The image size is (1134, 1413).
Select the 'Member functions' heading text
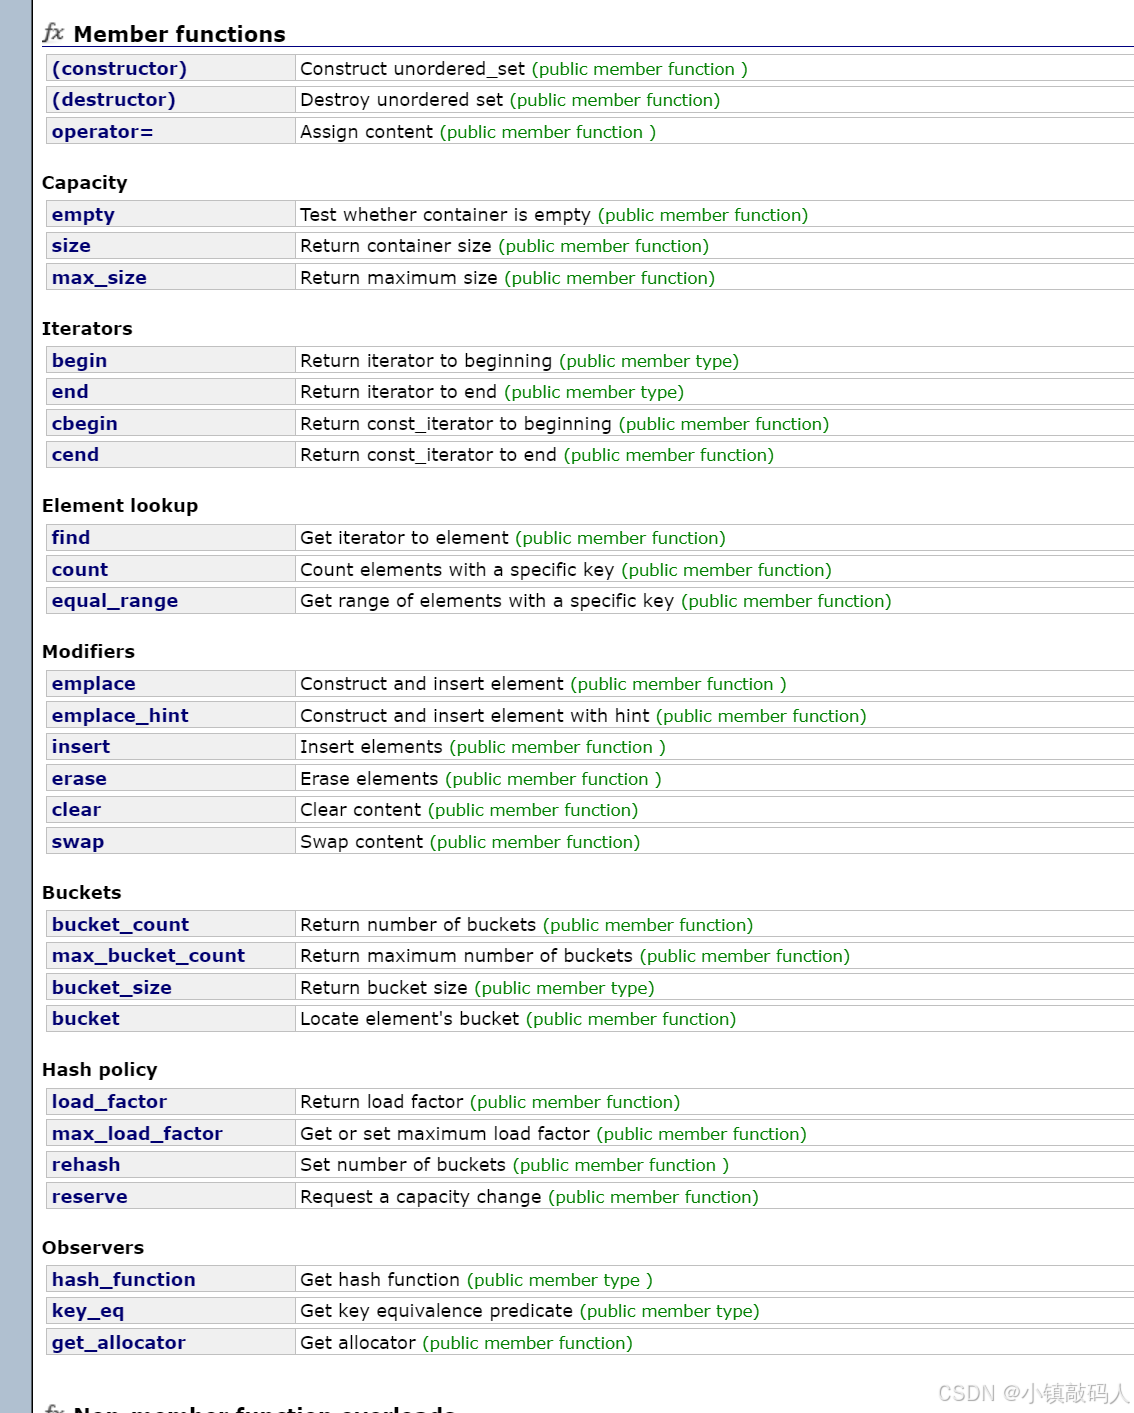[180, 34]
